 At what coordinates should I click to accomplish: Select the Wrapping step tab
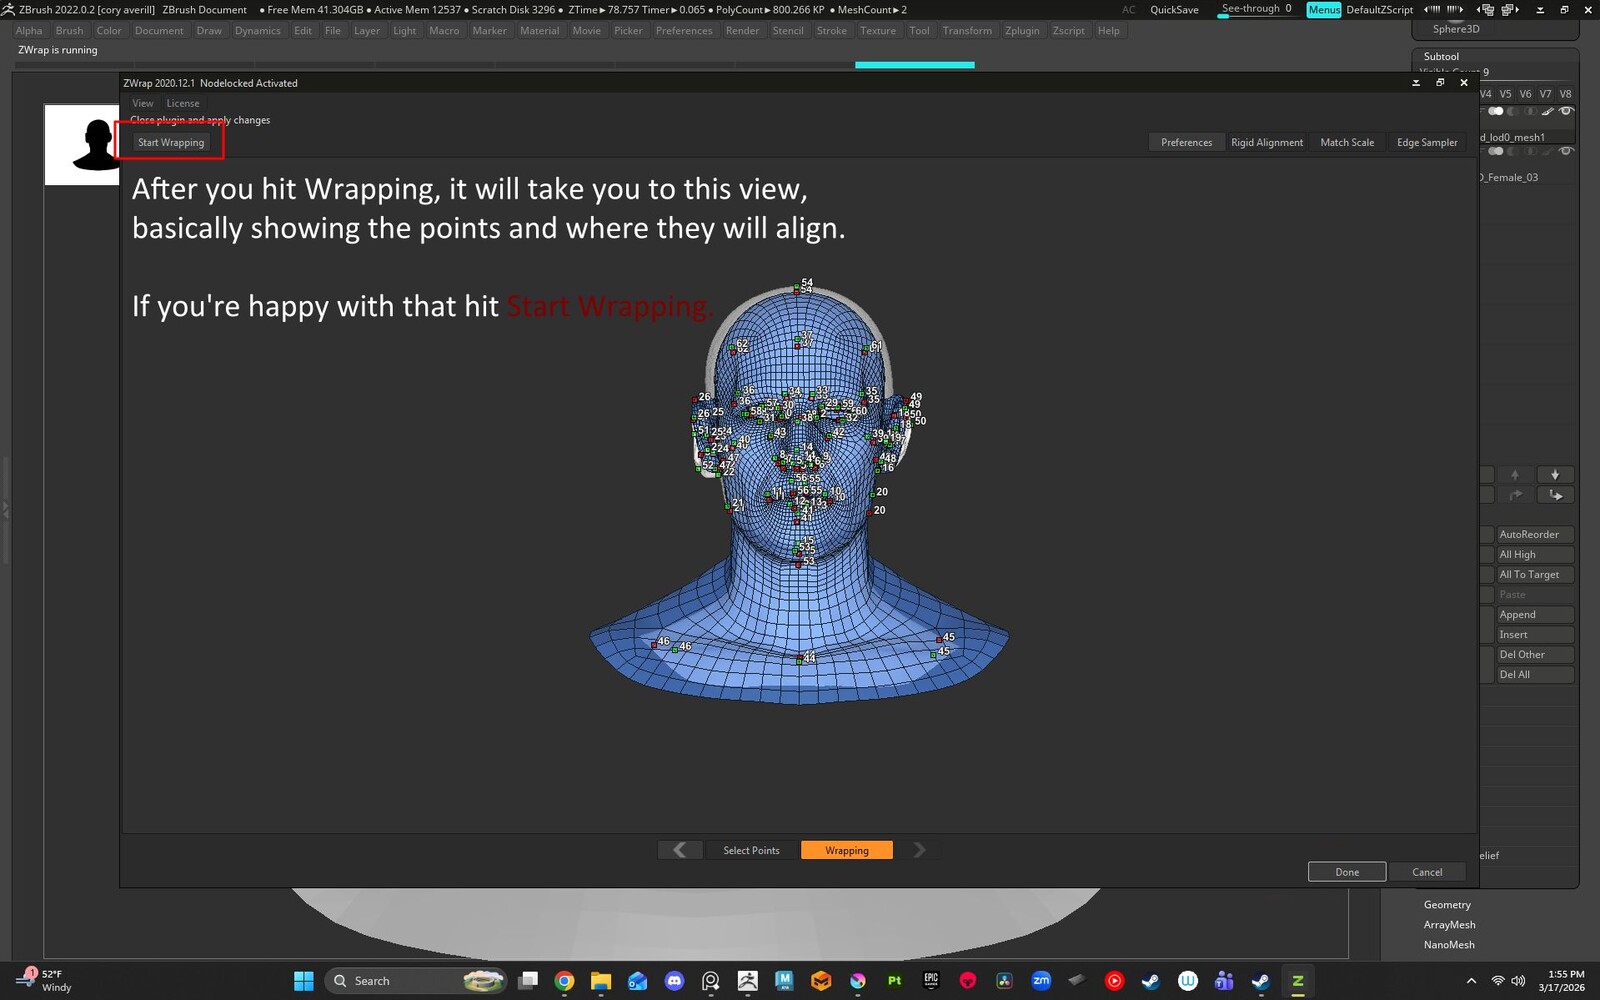[847, 850]
